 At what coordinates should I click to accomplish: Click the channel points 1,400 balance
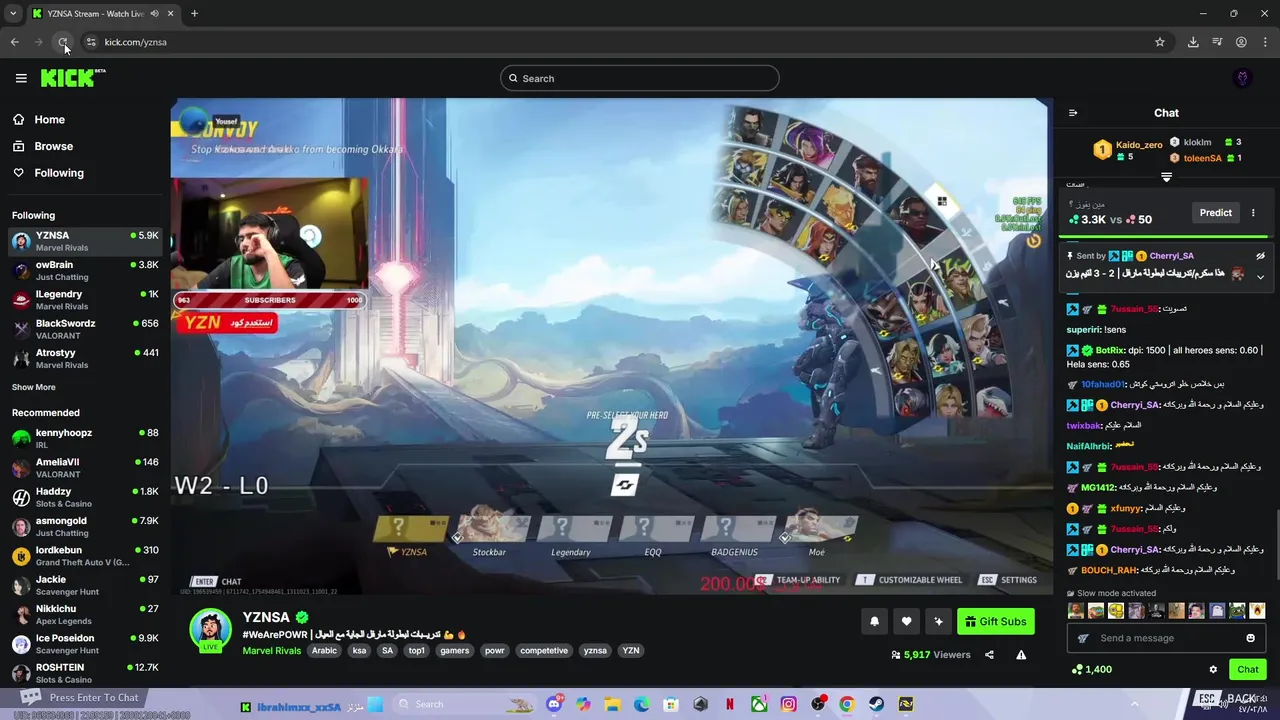[1091, 670]
